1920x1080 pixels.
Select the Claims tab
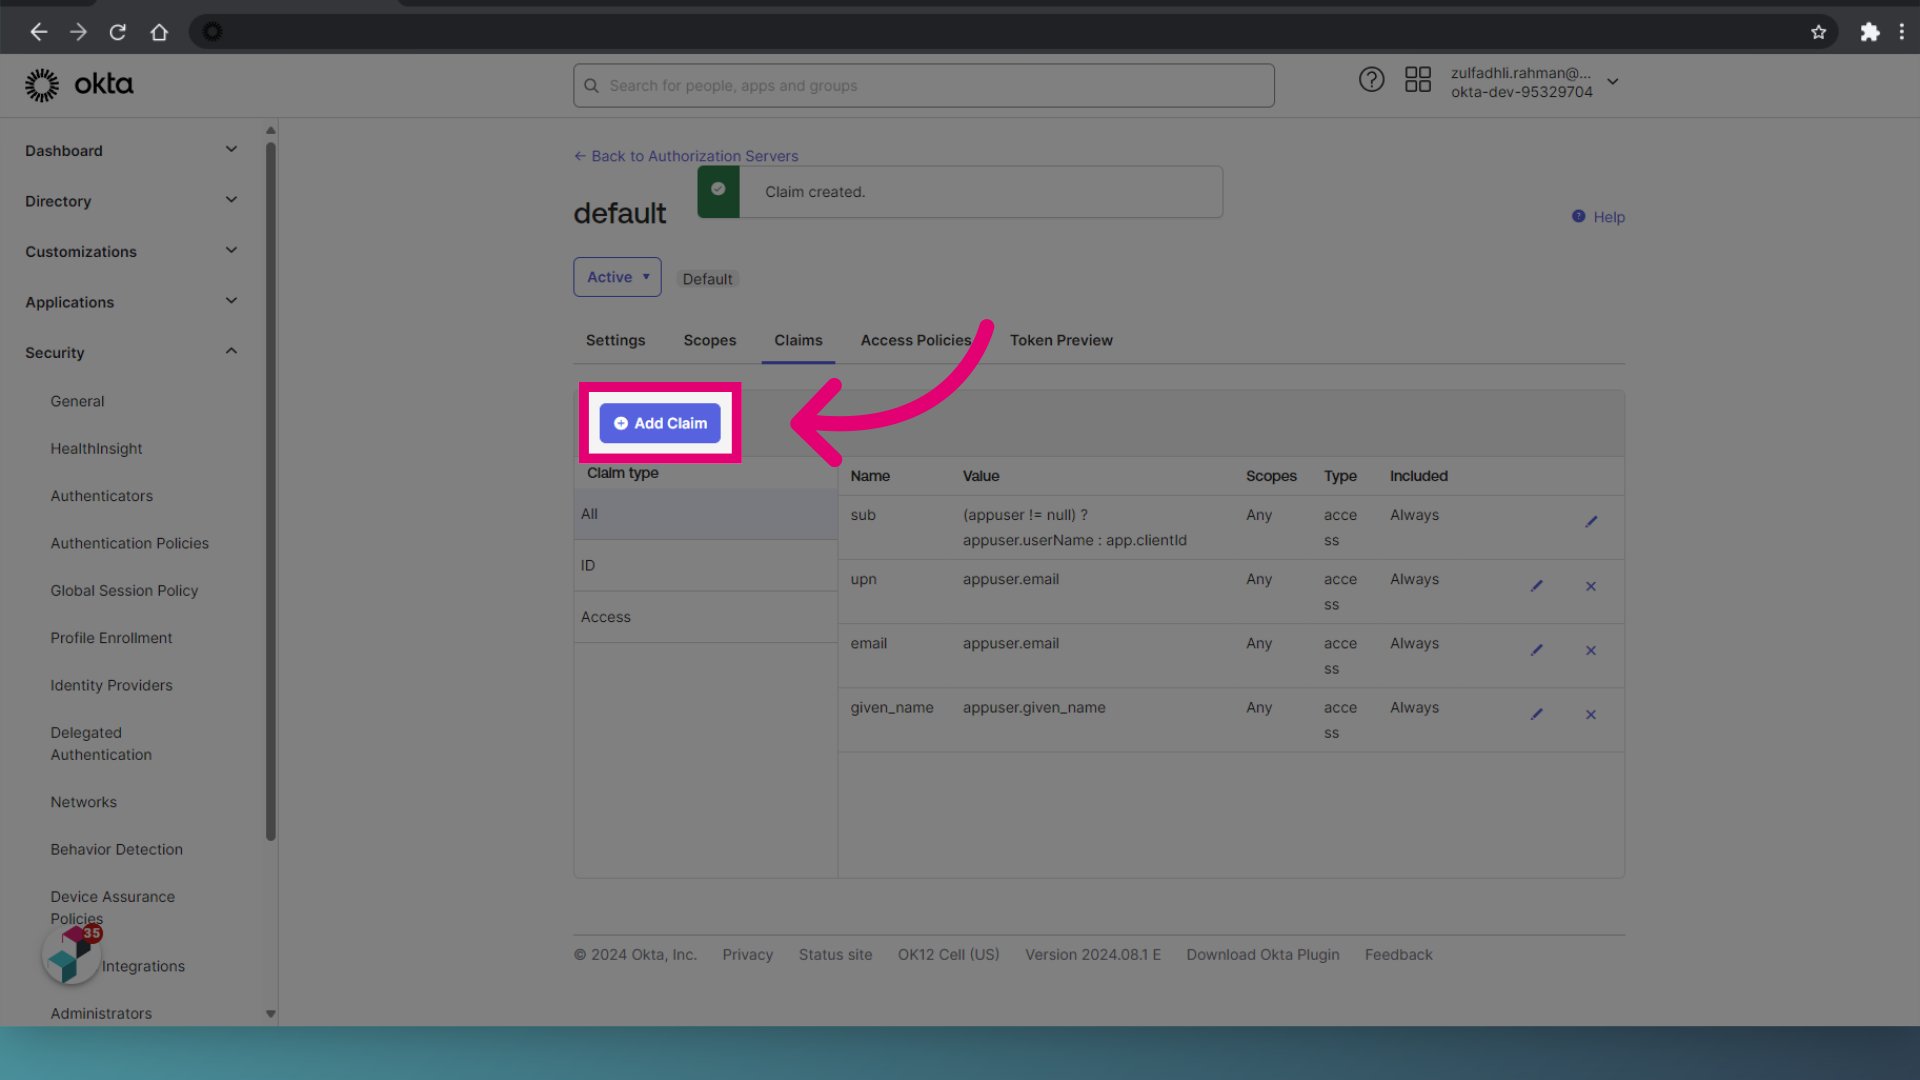pyautogui.click(x=798, y=340)
